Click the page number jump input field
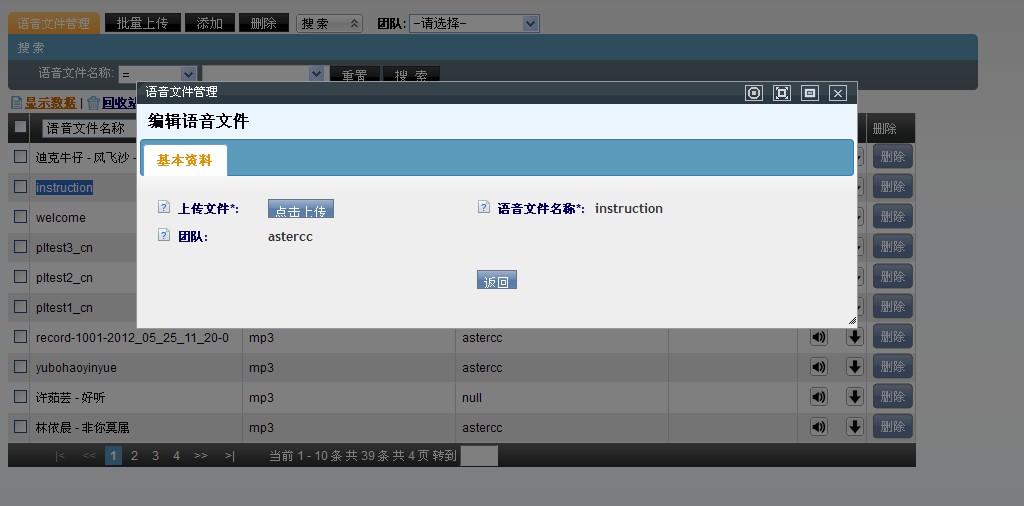 [479, 456]
